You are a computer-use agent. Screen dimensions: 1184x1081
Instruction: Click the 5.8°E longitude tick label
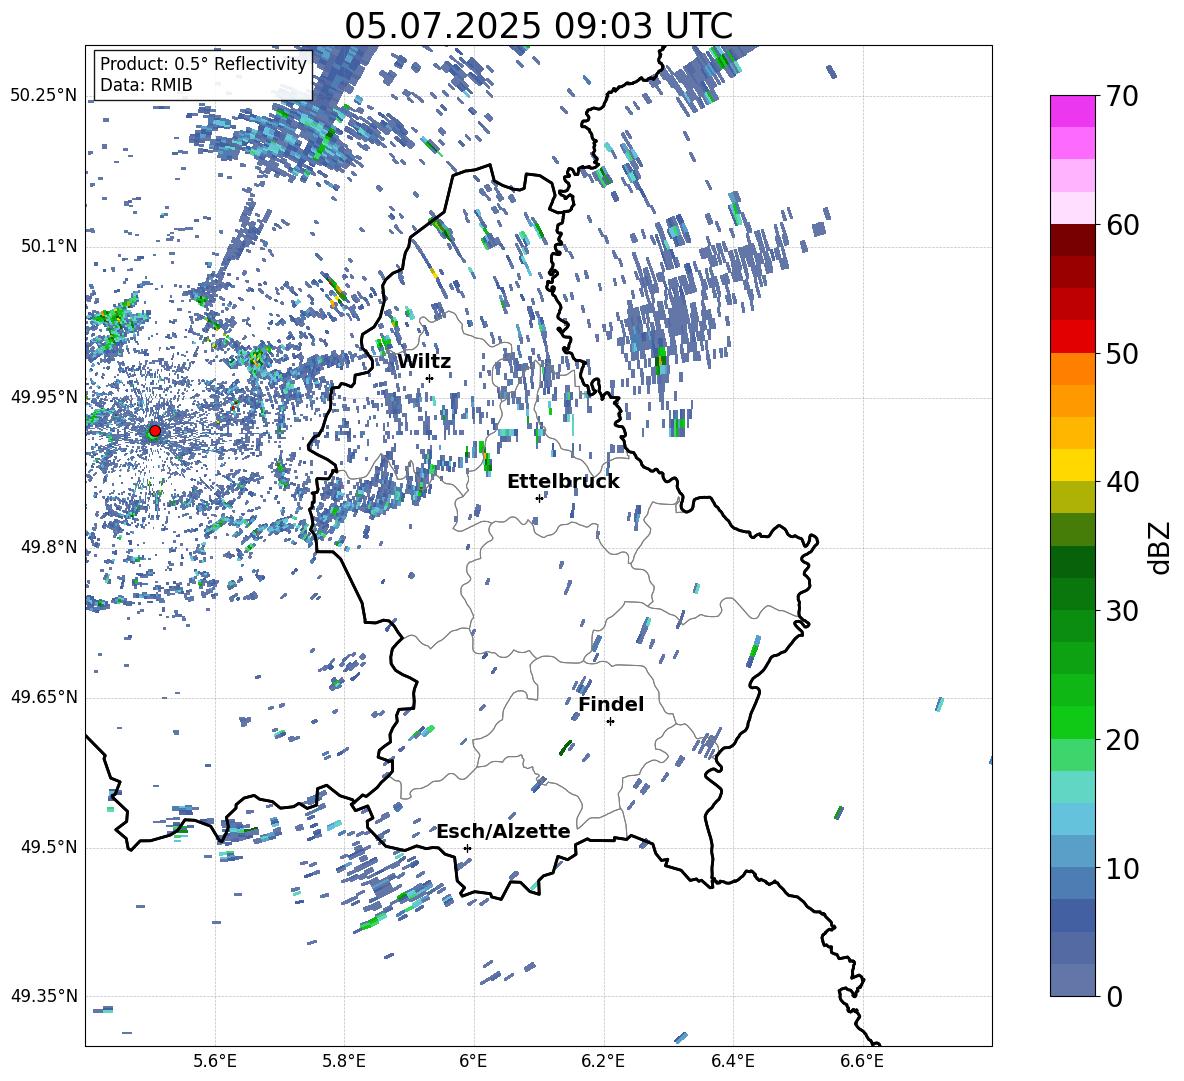(344, 1061)
